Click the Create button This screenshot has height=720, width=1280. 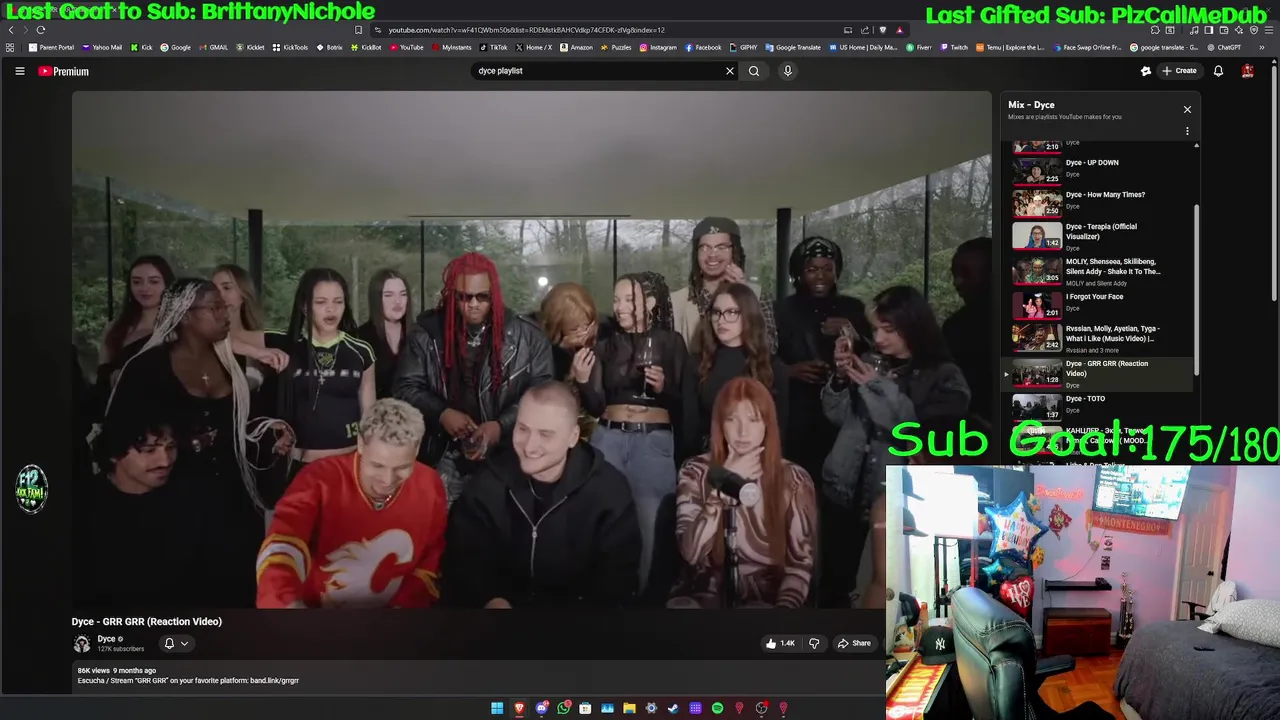tap(1179, 71)
